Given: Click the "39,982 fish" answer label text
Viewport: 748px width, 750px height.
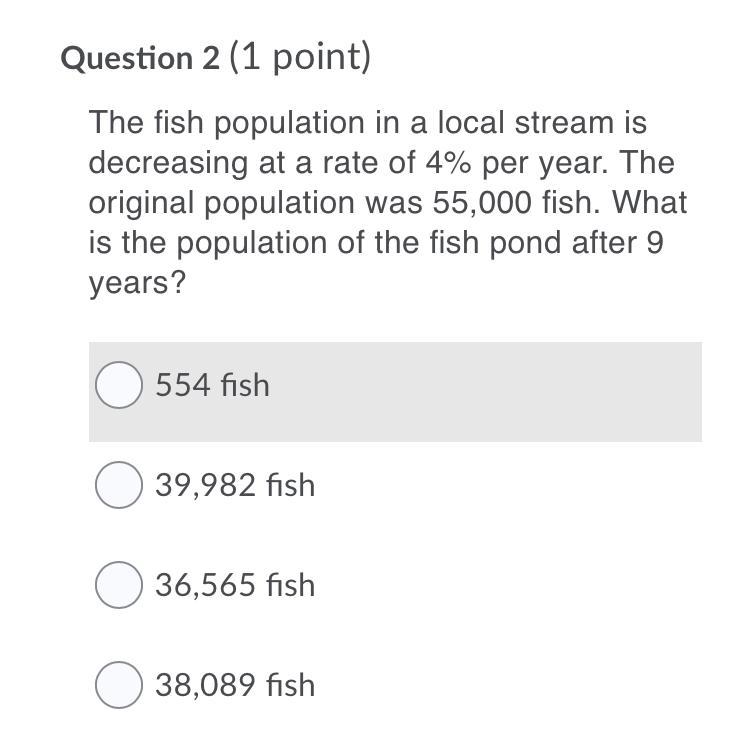Looking at the screenshot, I should click(235, 485).
